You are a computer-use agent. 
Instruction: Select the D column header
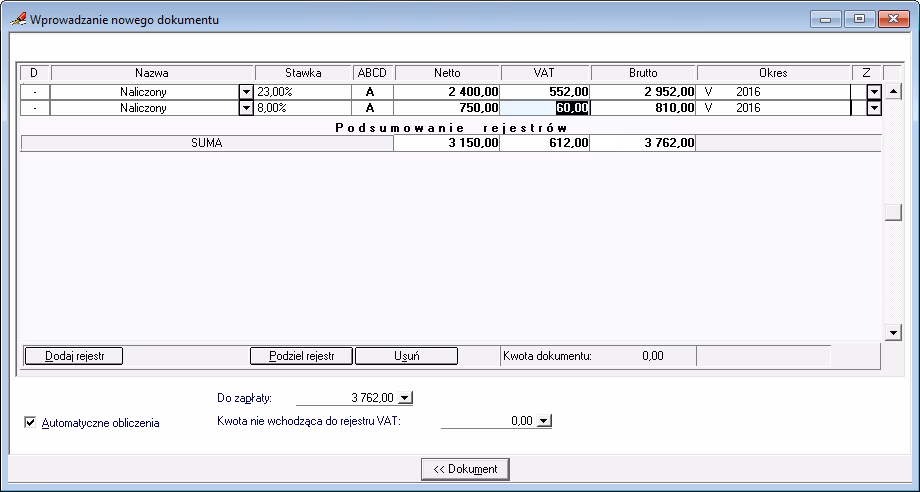click(x=34, y=73)
